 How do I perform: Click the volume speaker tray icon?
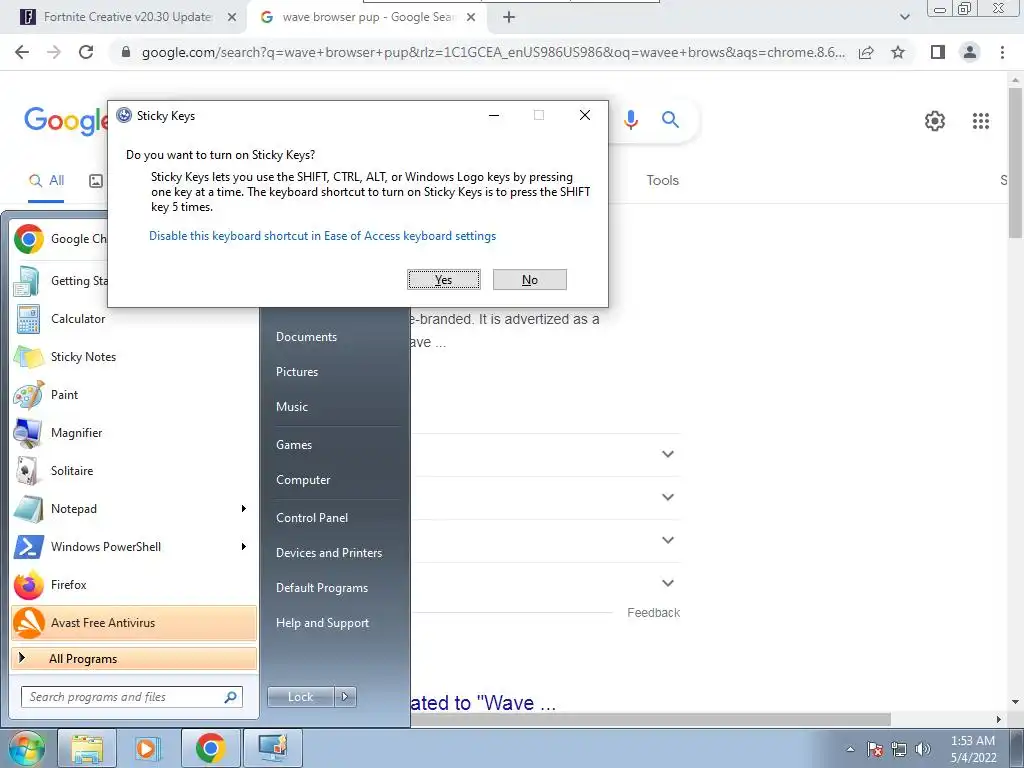tap(922, 750)
